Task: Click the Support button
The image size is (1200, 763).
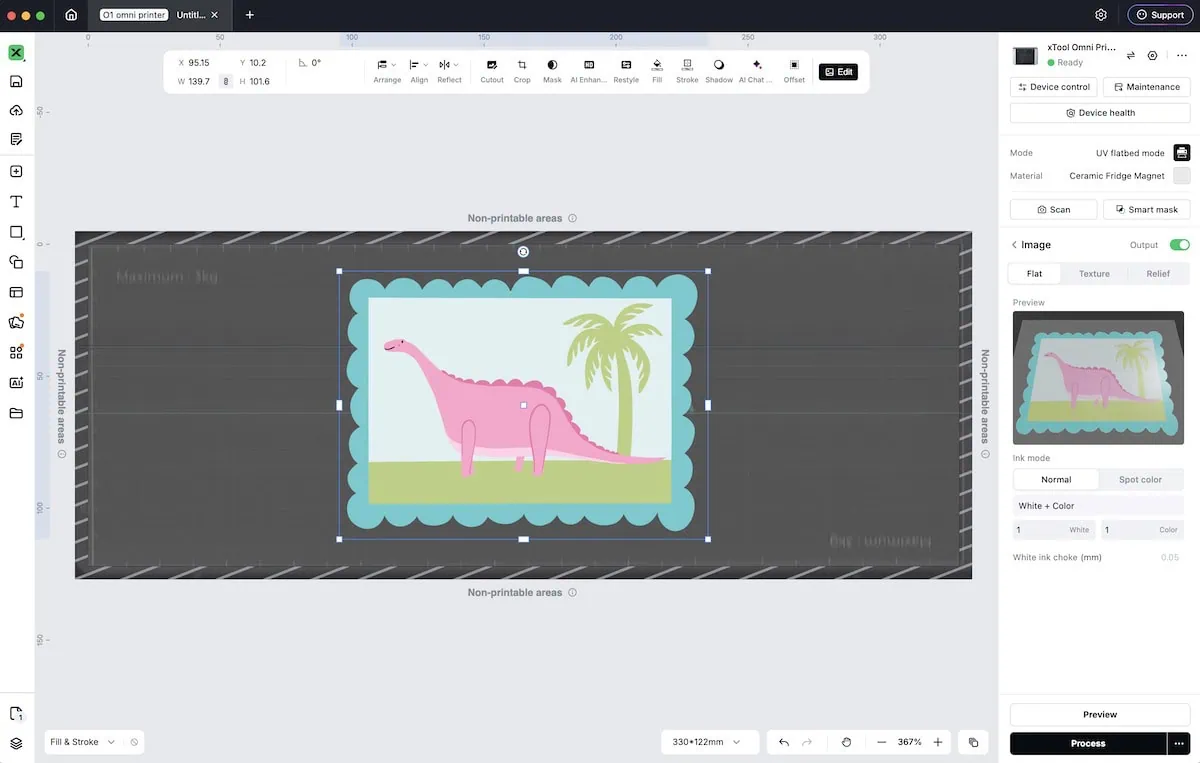Action: point(1160,15)
